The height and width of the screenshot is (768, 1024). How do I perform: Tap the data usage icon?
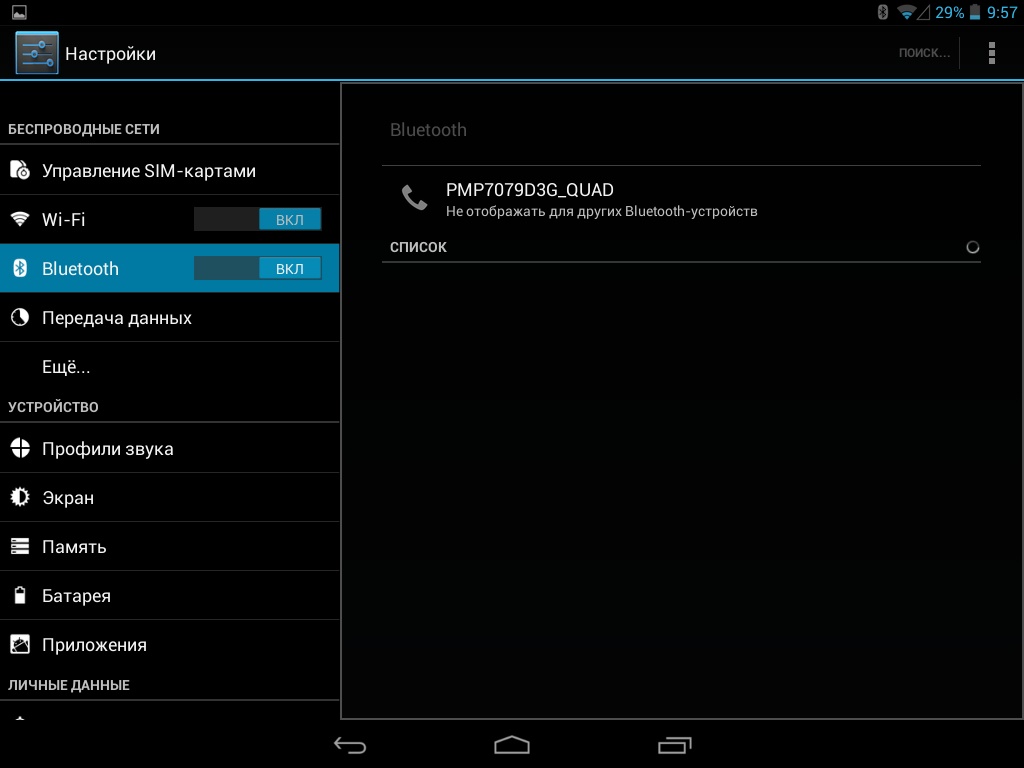click(x=20, y=318)
